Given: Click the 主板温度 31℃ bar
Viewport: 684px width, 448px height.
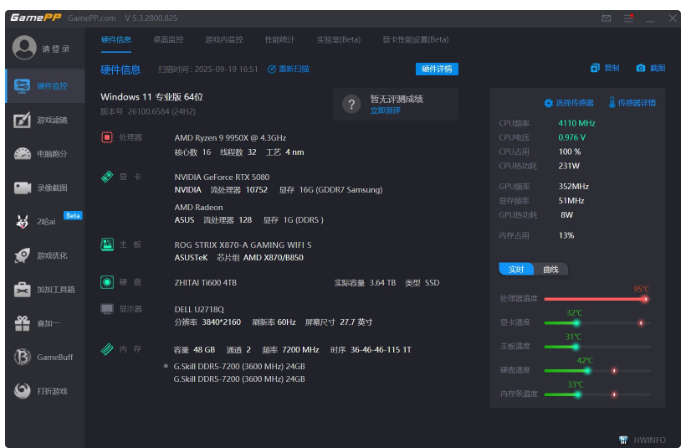Looking at the screenshot, I should click(597, 347).
